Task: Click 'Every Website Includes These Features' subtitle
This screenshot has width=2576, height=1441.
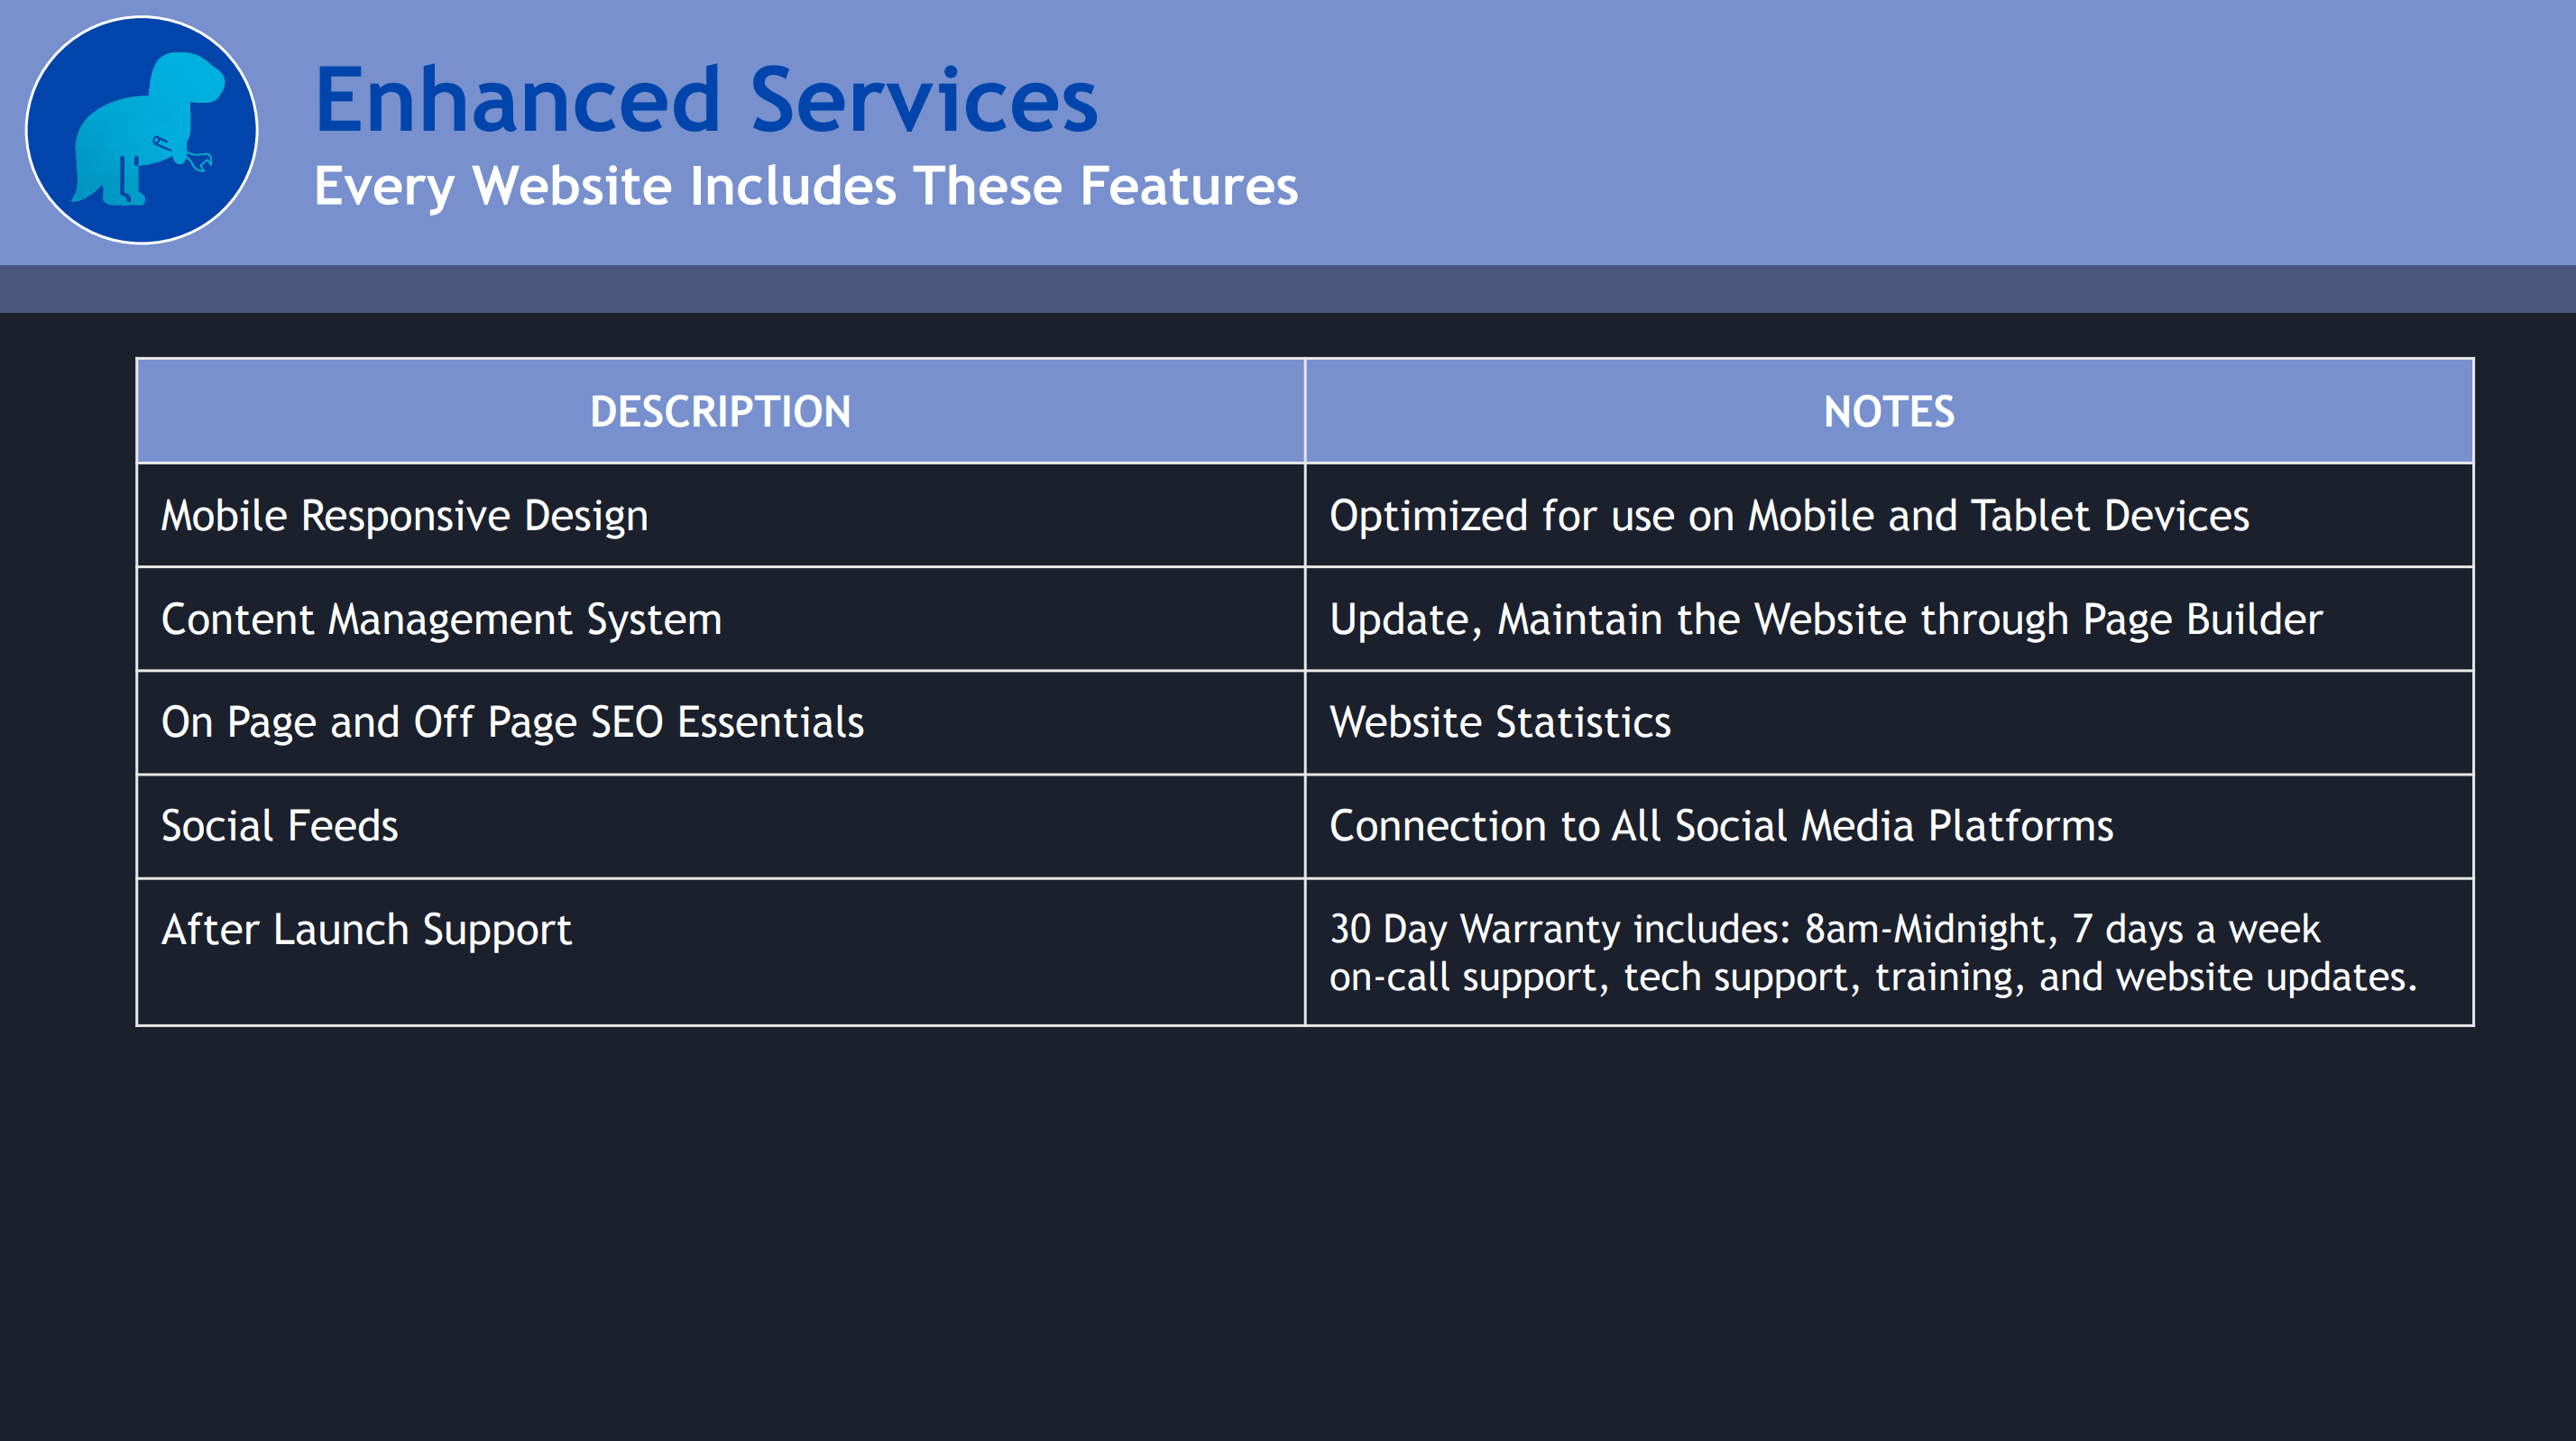Action: (x=806, y=186)
